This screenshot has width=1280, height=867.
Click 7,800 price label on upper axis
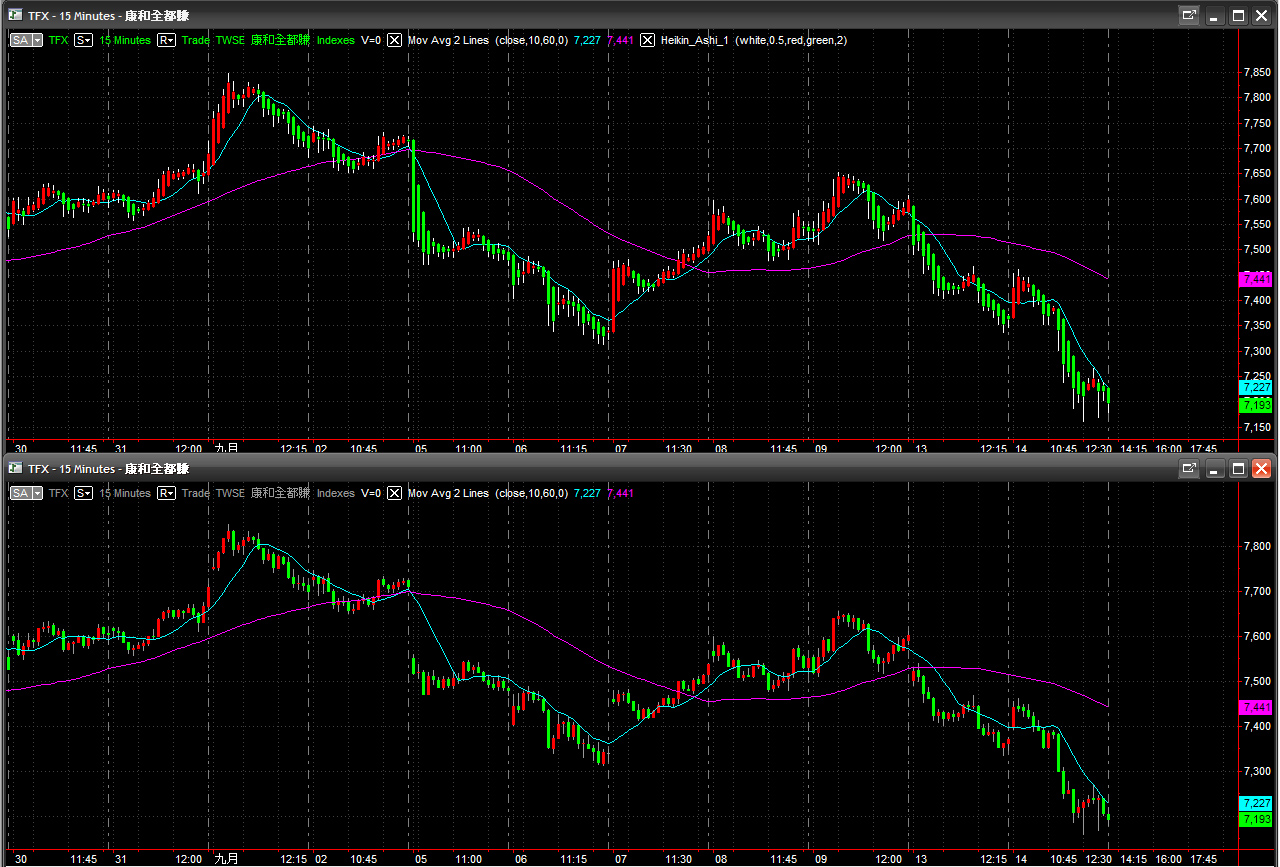click(x=1257, y=97)
